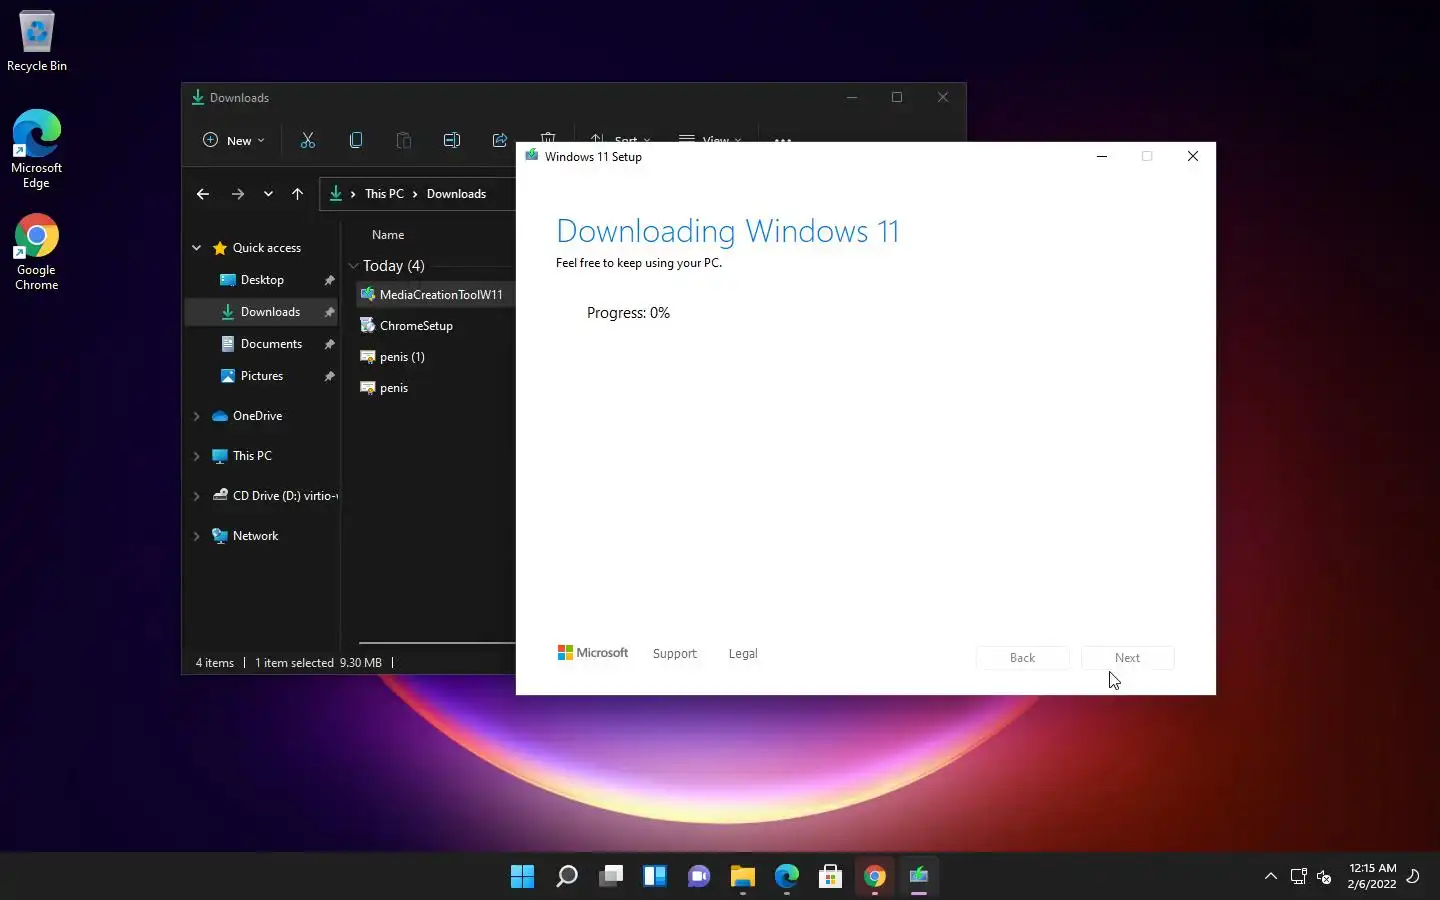Click the Microsoft logo in Setup window
The height and width of the screenshot is (900, 1440).
tap(593, 653)
